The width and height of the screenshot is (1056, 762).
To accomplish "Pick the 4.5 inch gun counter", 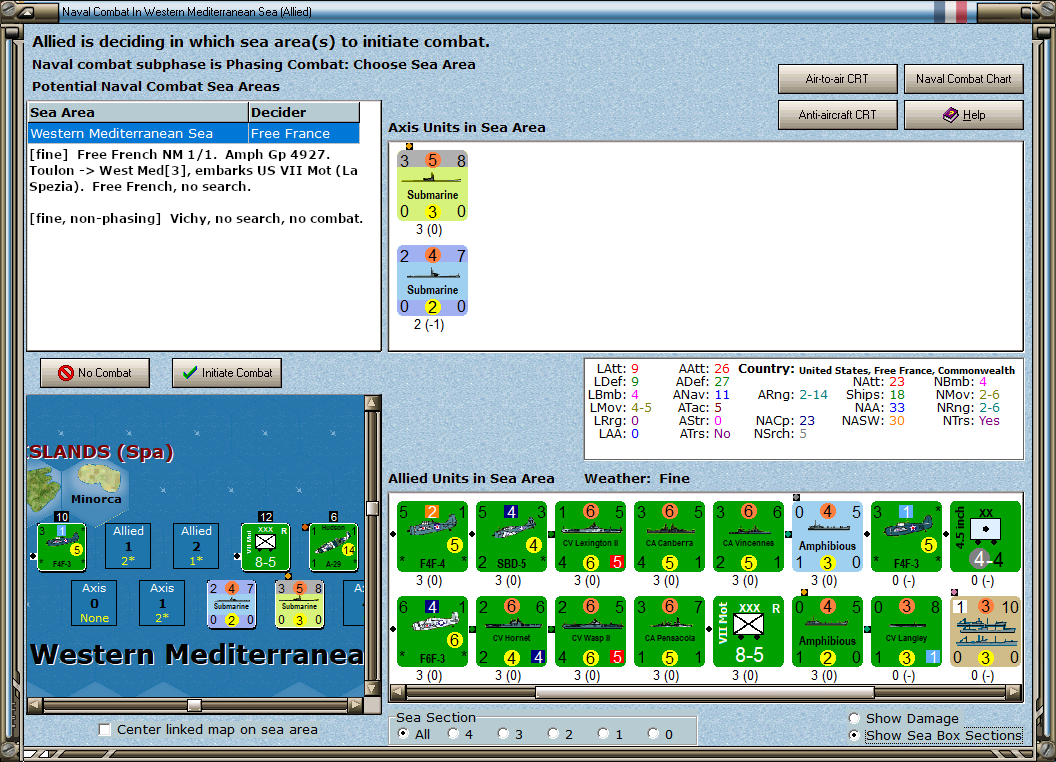I will pos(985,536).
